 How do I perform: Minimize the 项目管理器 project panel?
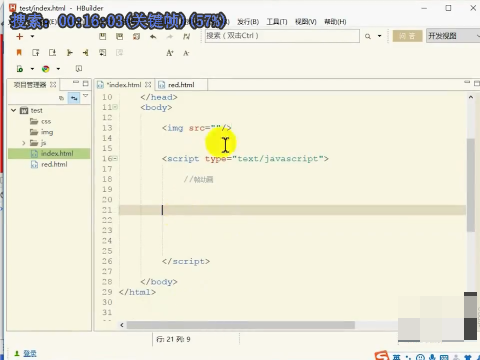point(76,82)
